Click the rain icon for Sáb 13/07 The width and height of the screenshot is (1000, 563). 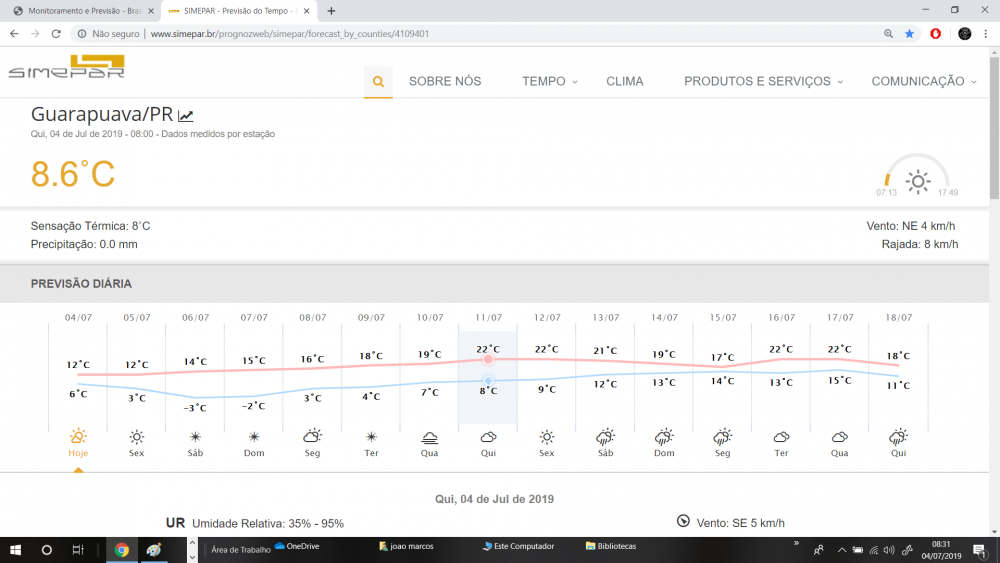(x=605, y=437)
